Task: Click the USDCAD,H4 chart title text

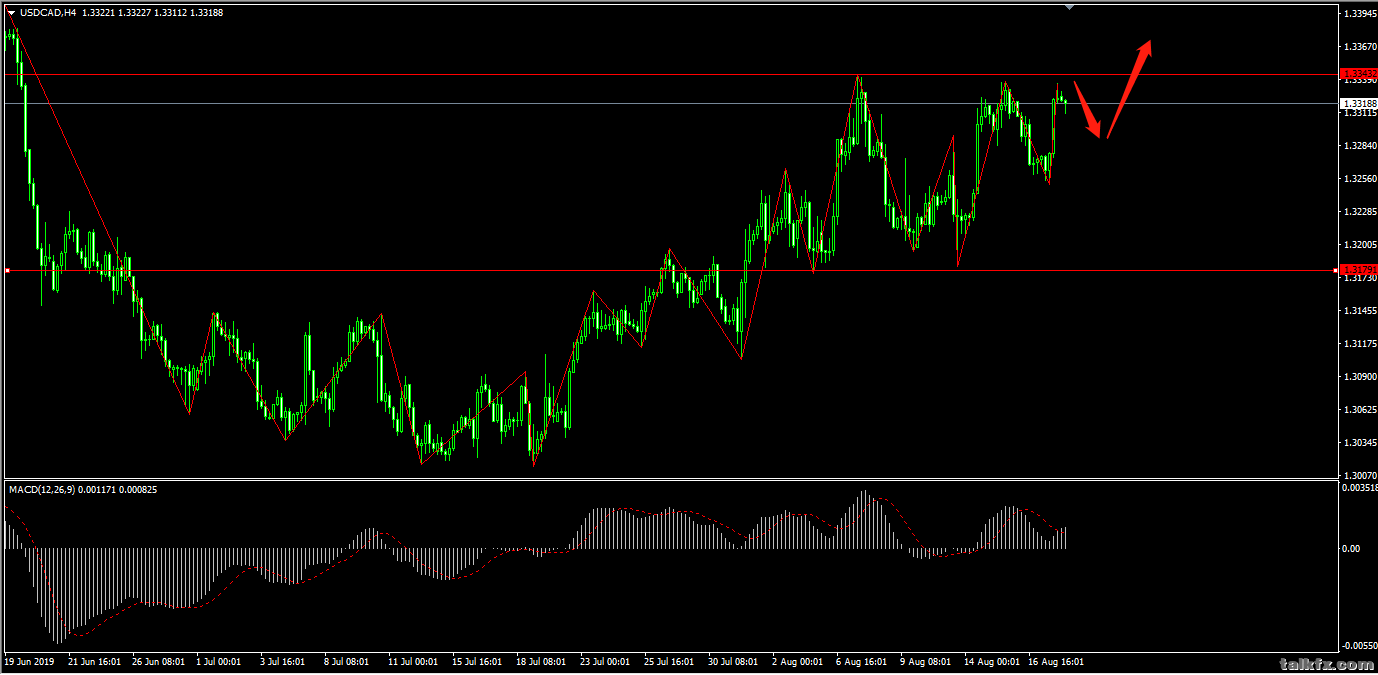Action: 47,13
